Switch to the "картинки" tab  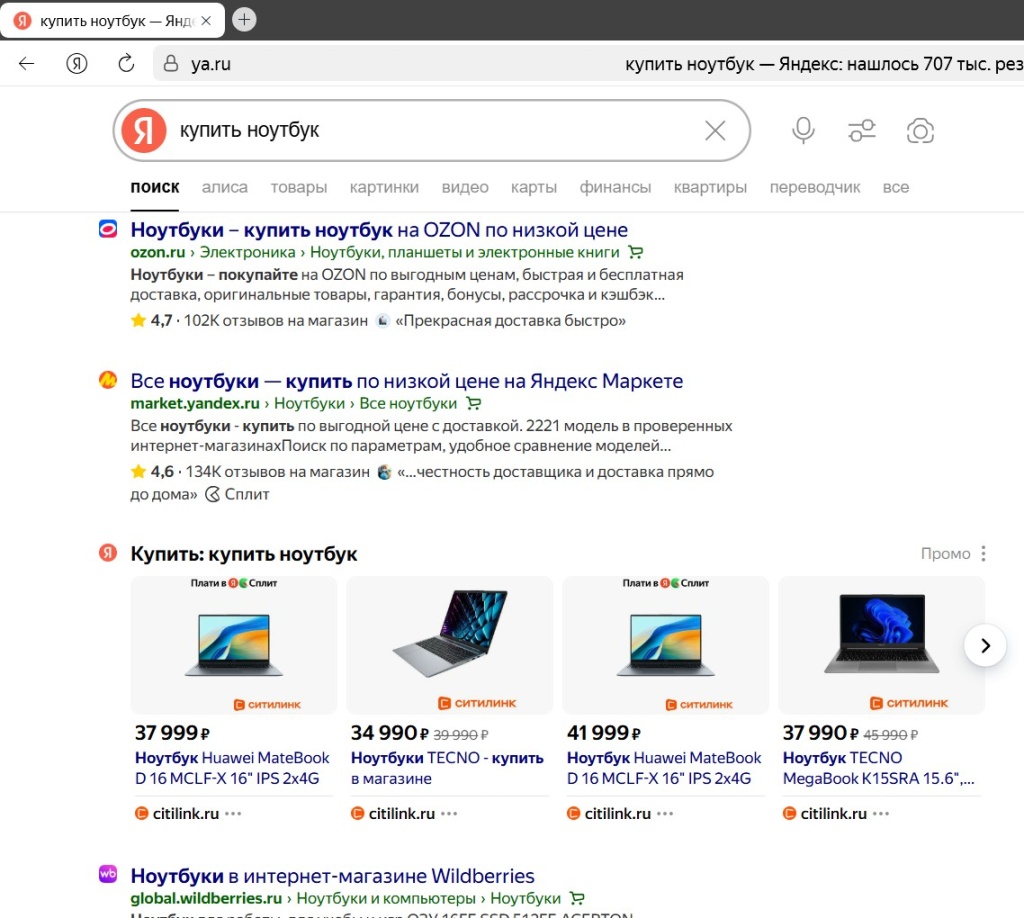(x=384, y=187)
